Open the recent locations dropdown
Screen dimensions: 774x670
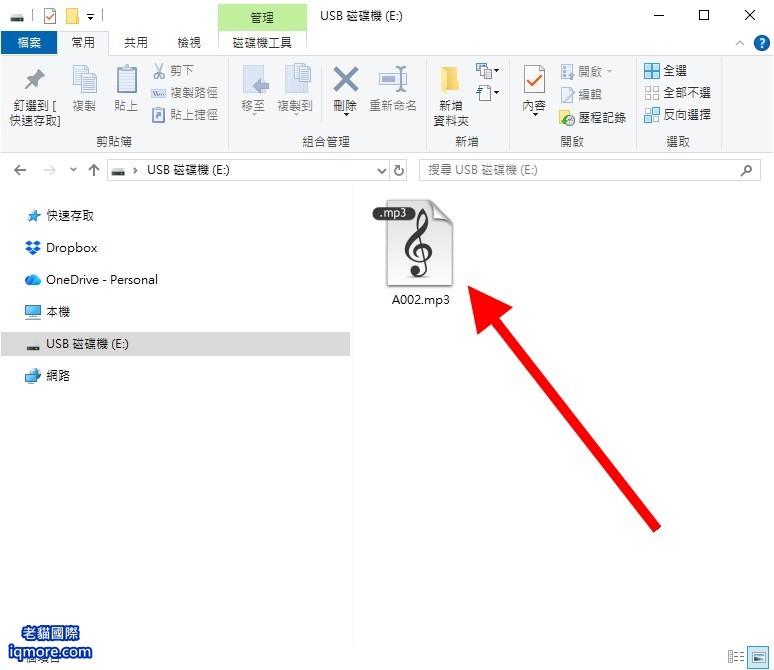(73, 170)
